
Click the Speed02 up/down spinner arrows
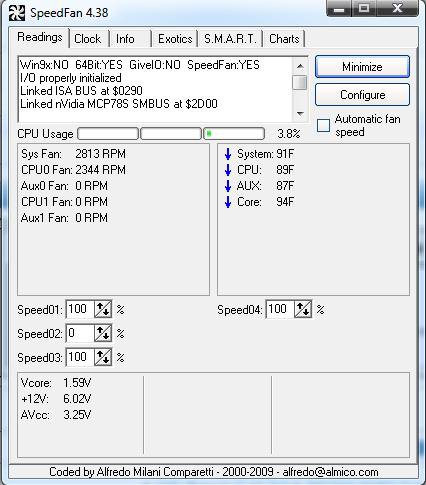[x=103, y=333]
